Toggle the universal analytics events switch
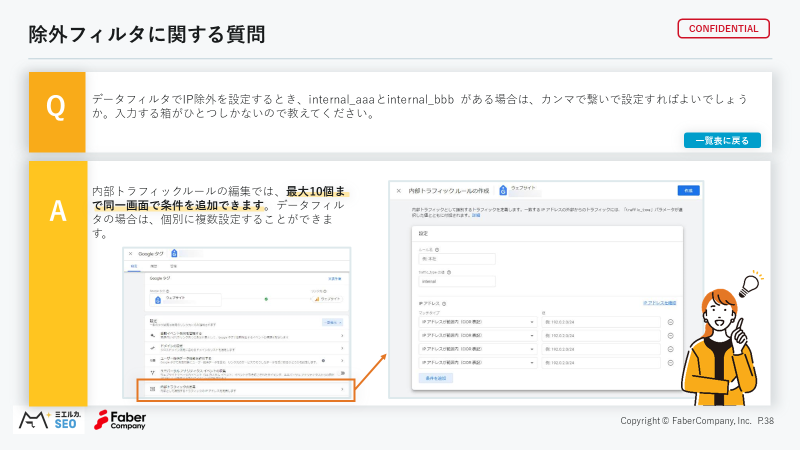 342,373
